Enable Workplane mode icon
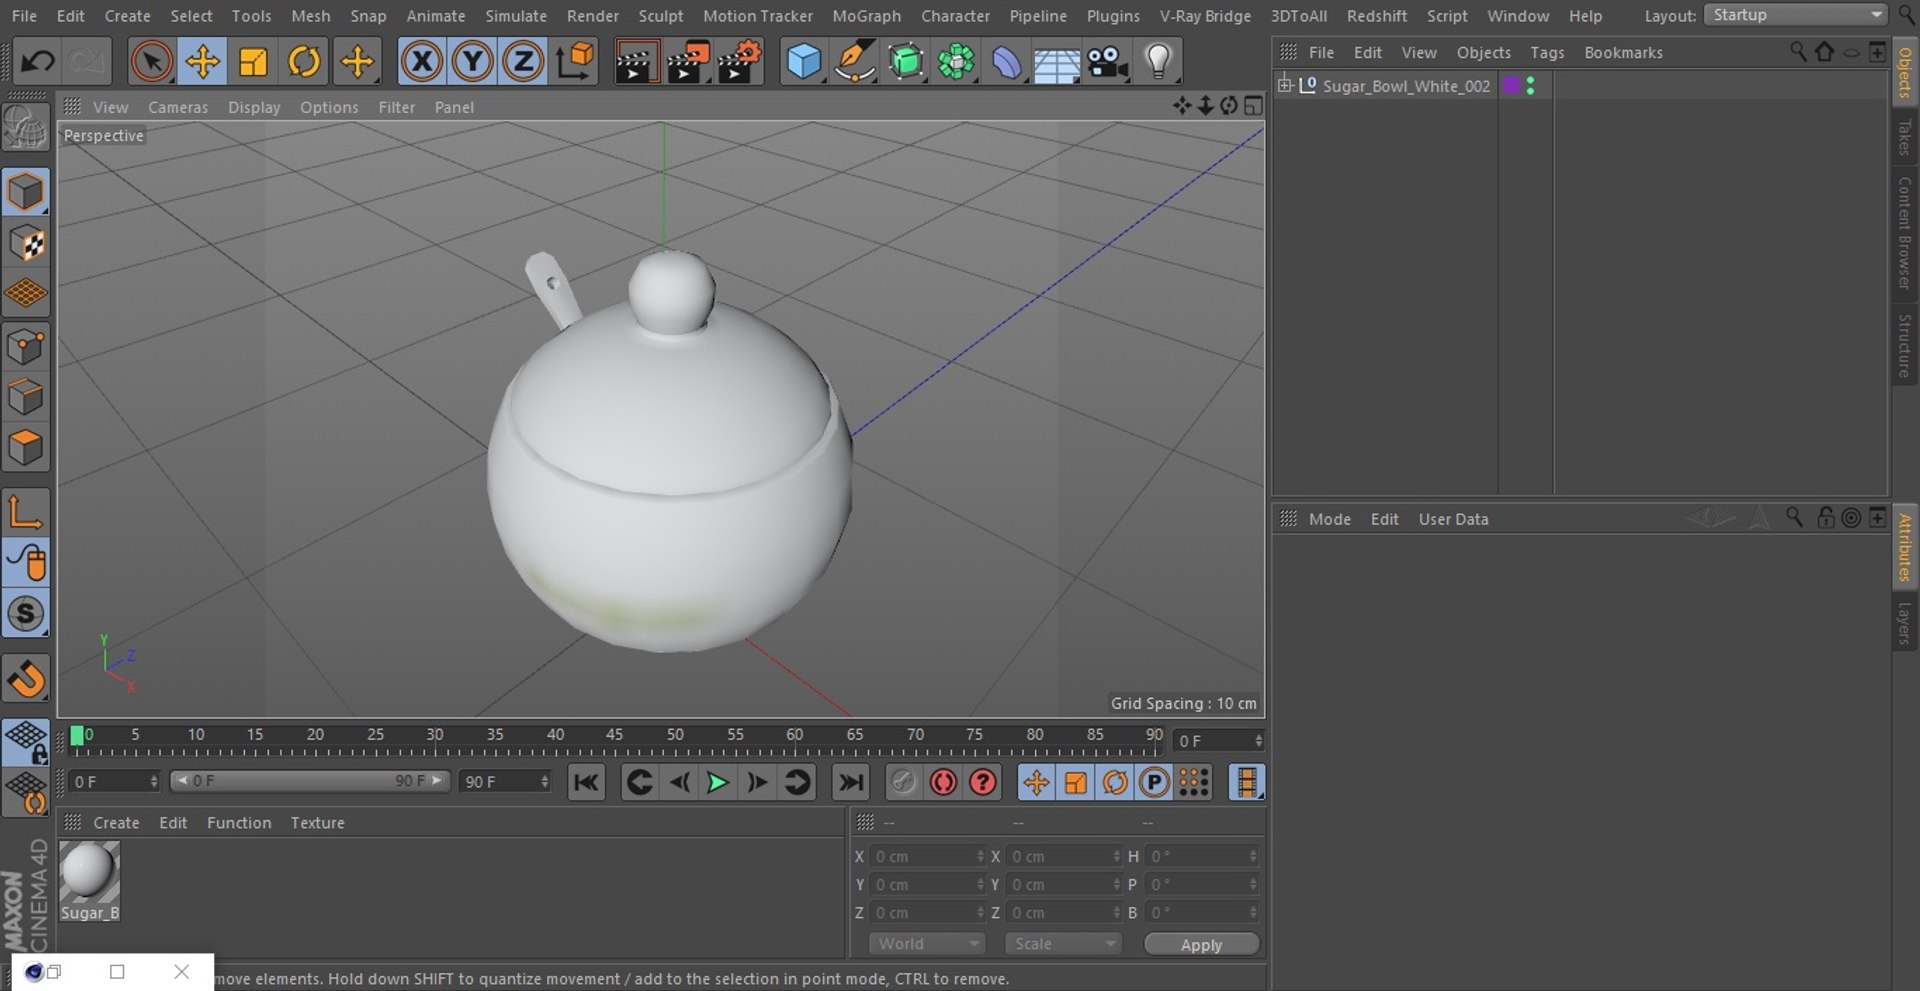 [26, 294]
